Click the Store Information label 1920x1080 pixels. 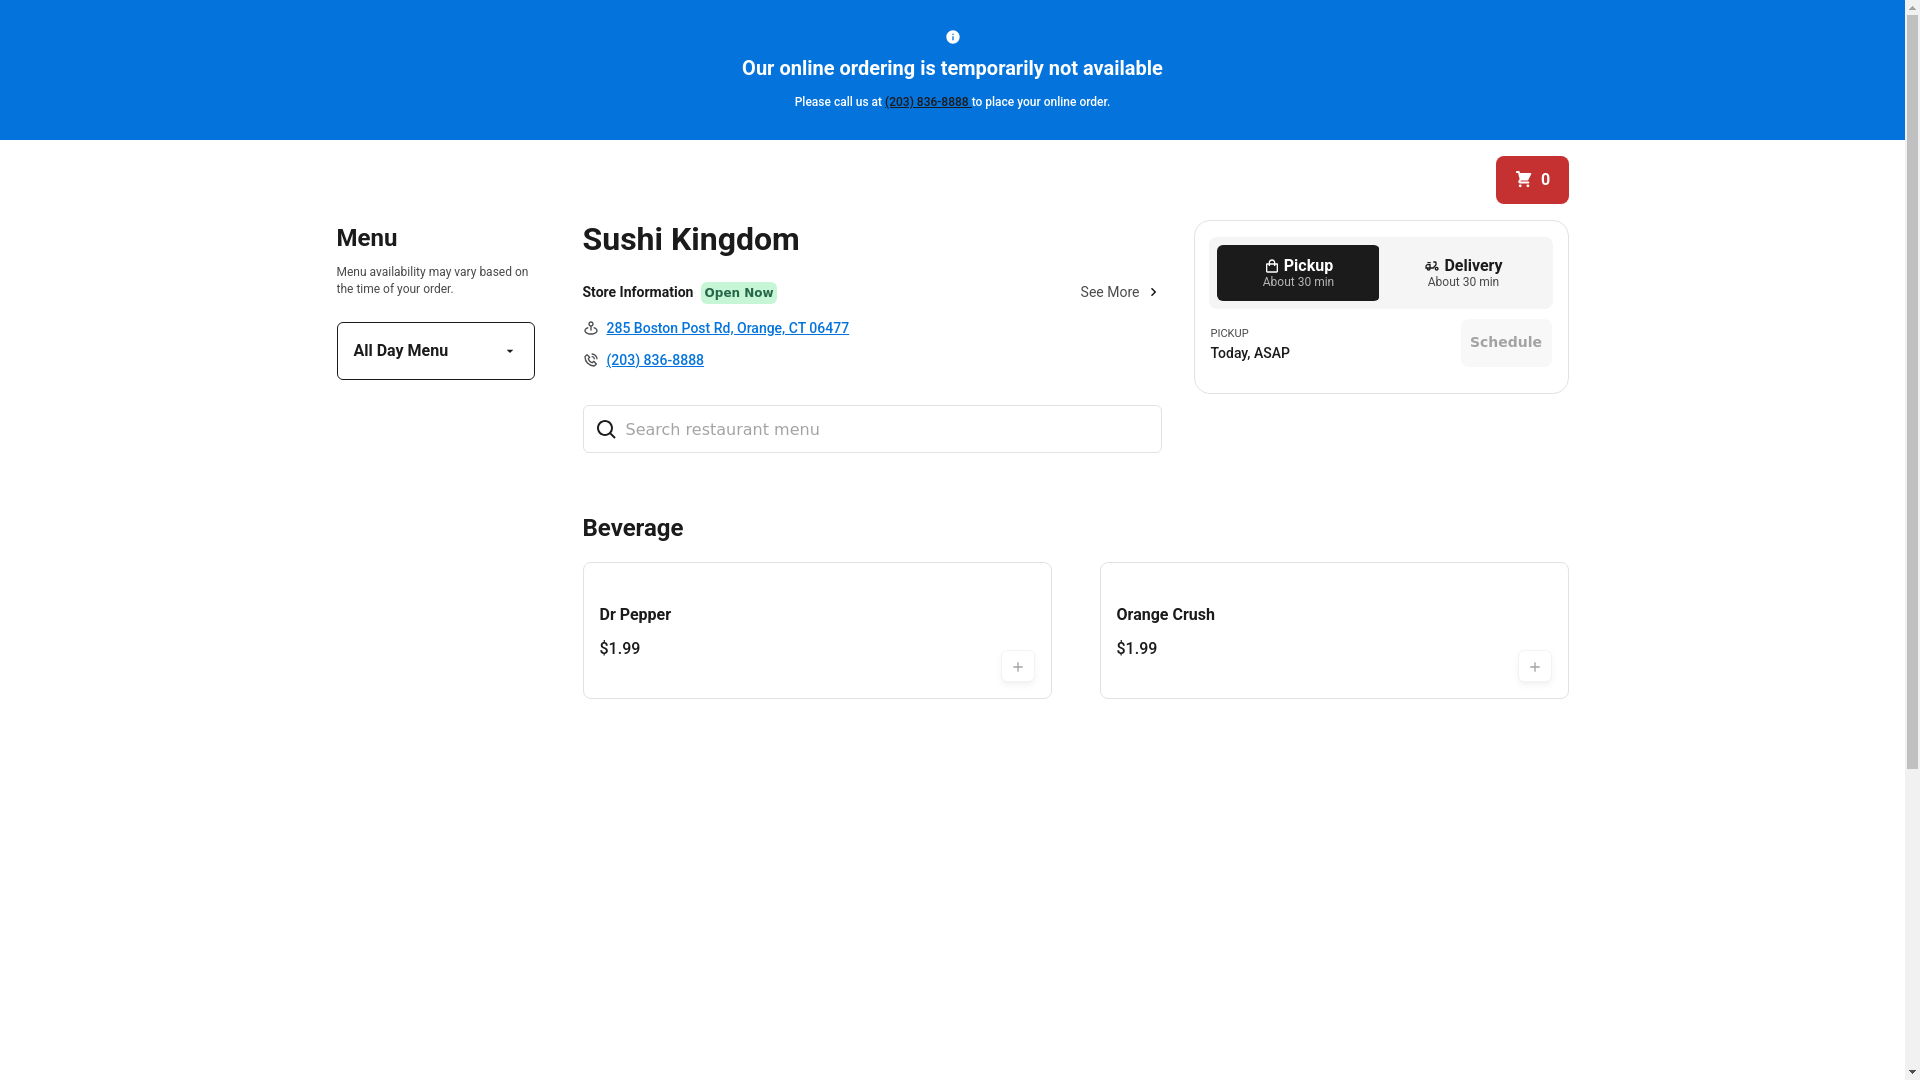point(637,292)
